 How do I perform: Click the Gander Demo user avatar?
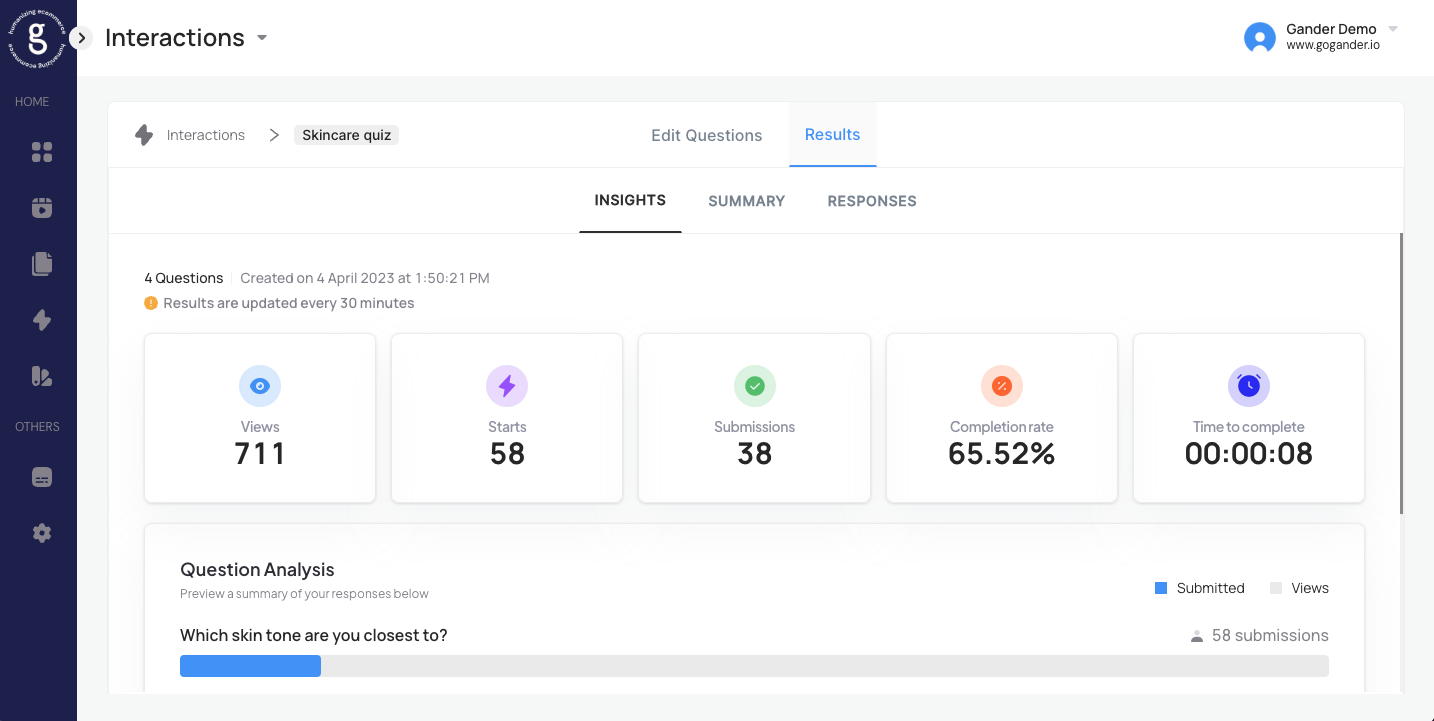coord(1260,38)
